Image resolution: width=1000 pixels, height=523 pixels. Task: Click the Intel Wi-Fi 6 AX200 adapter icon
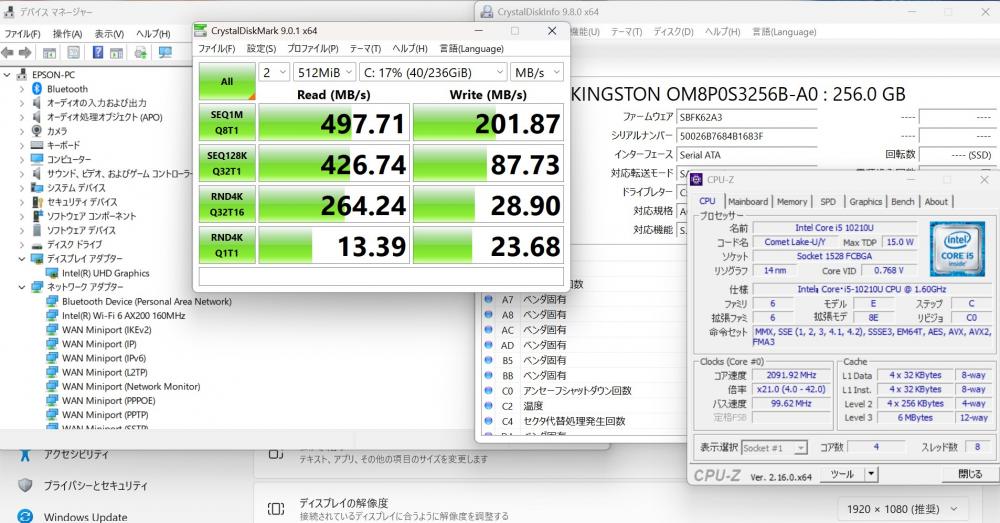coord(52,315)
